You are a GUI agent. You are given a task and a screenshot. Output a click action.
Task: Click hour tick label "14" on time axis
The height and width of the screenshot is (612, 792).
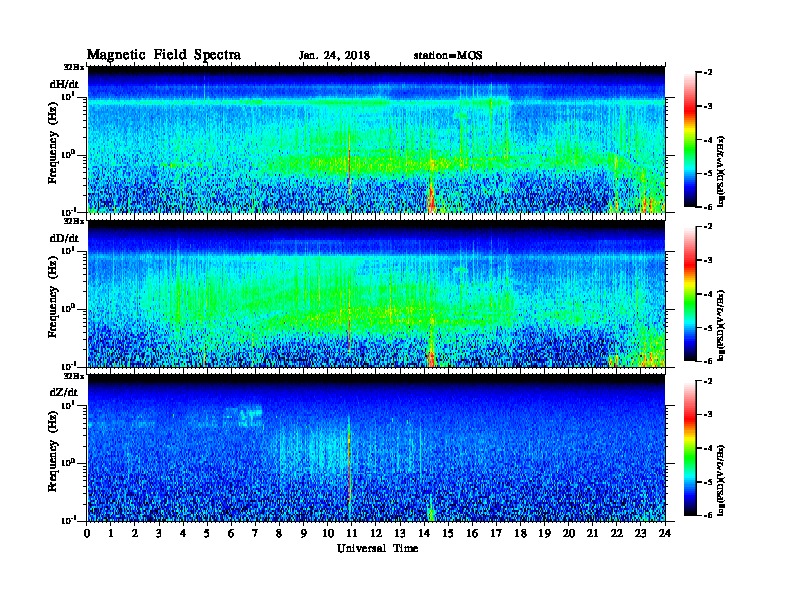click(x=424, y=533)
